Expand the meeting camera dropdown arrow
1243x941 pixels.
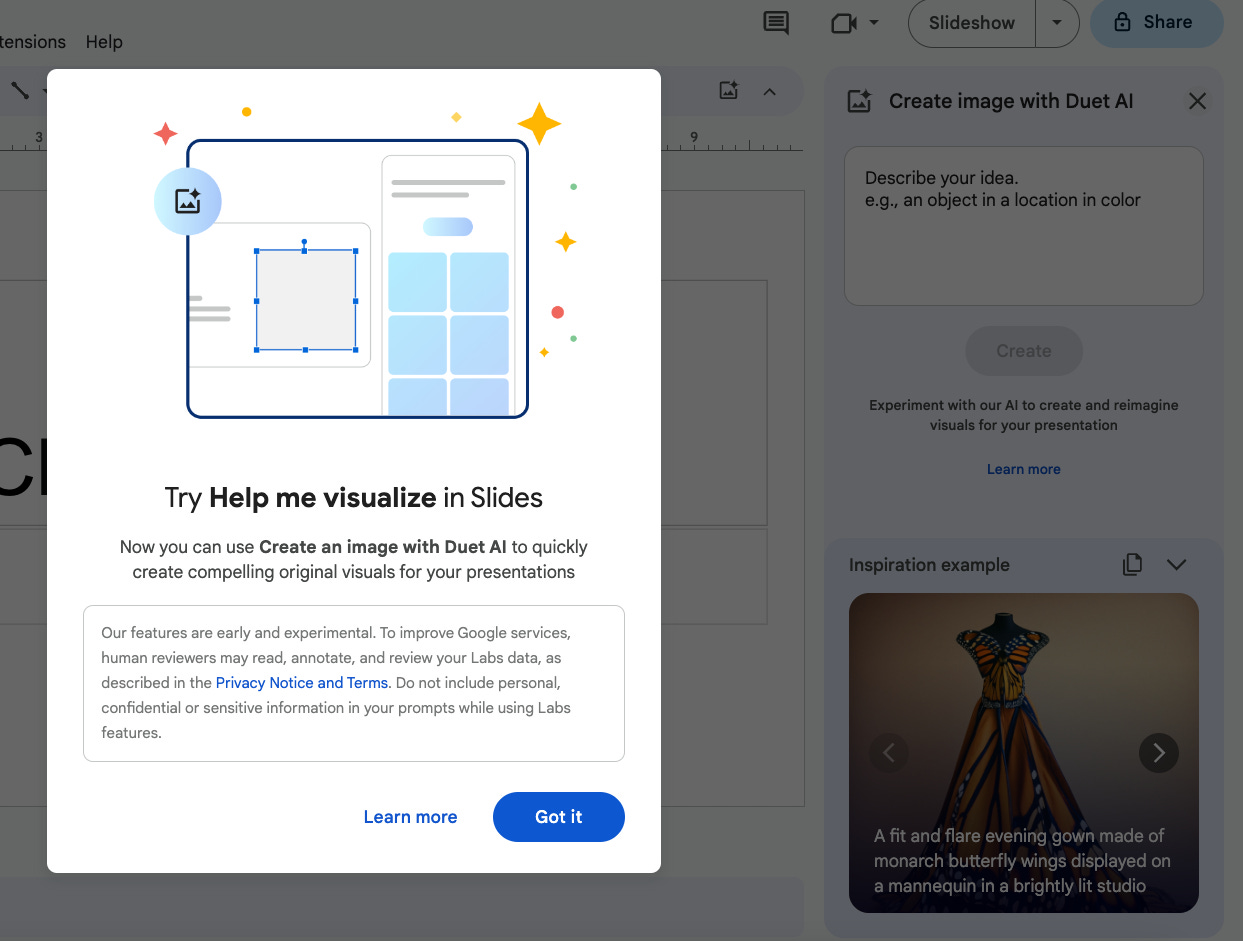[874, 23]
